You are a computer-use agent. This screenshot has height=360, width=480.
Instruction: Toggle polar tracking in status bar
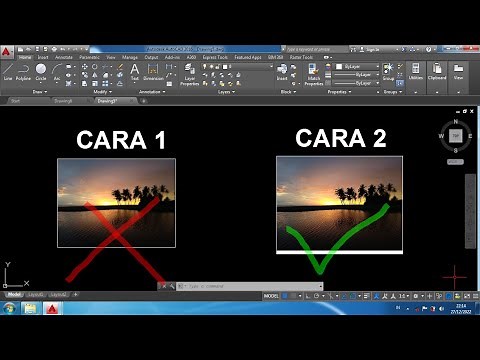coord(316,296)
